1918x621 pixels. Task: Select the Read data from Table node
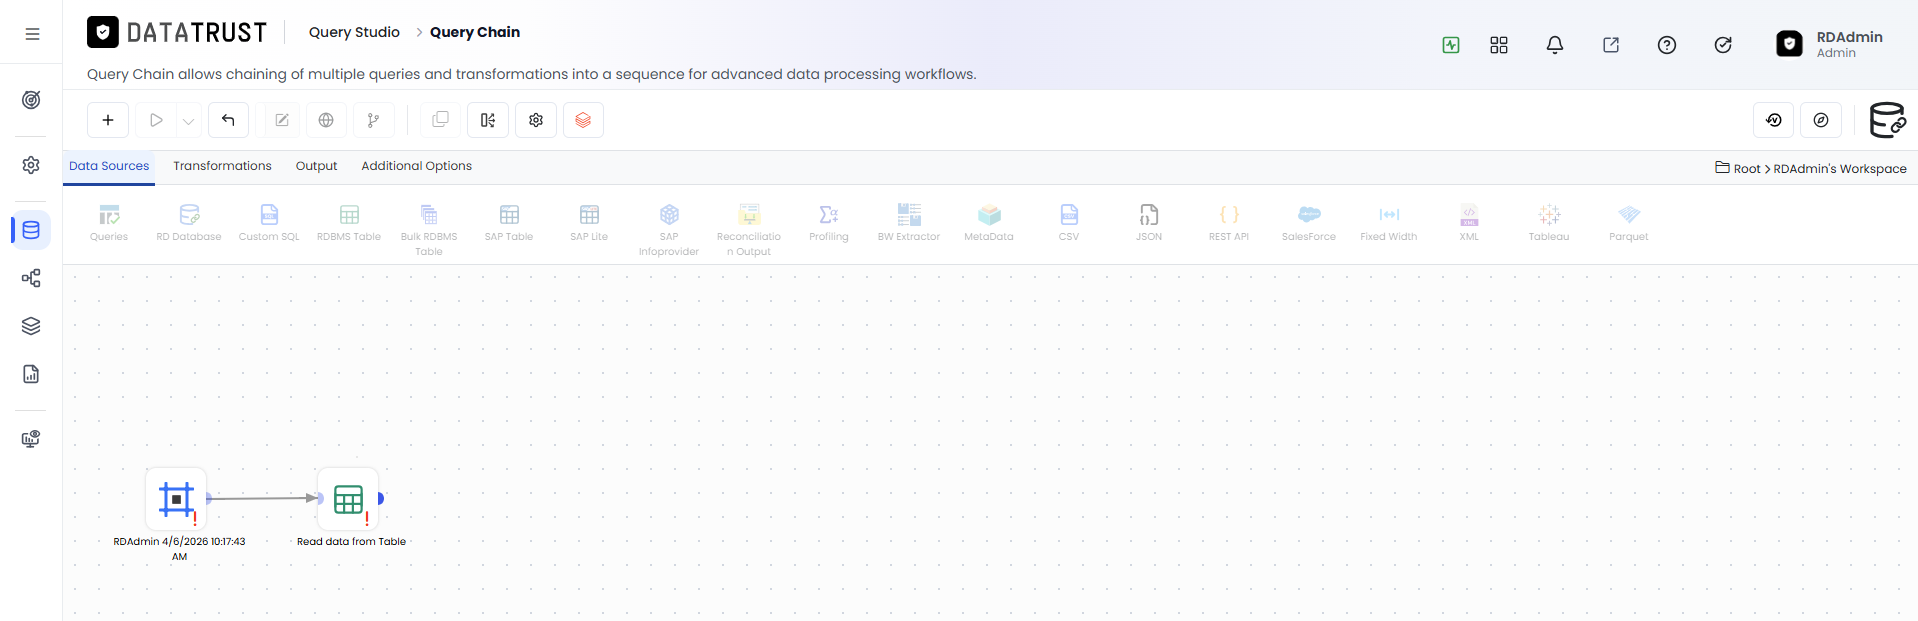[348, 498]
